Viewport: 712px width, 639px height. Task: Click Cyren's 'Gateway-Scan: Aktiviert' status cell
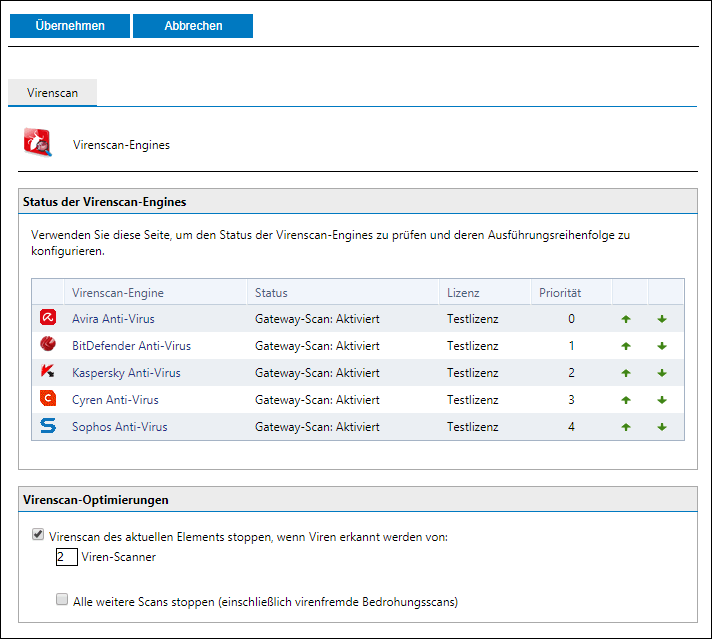[317, 400]
